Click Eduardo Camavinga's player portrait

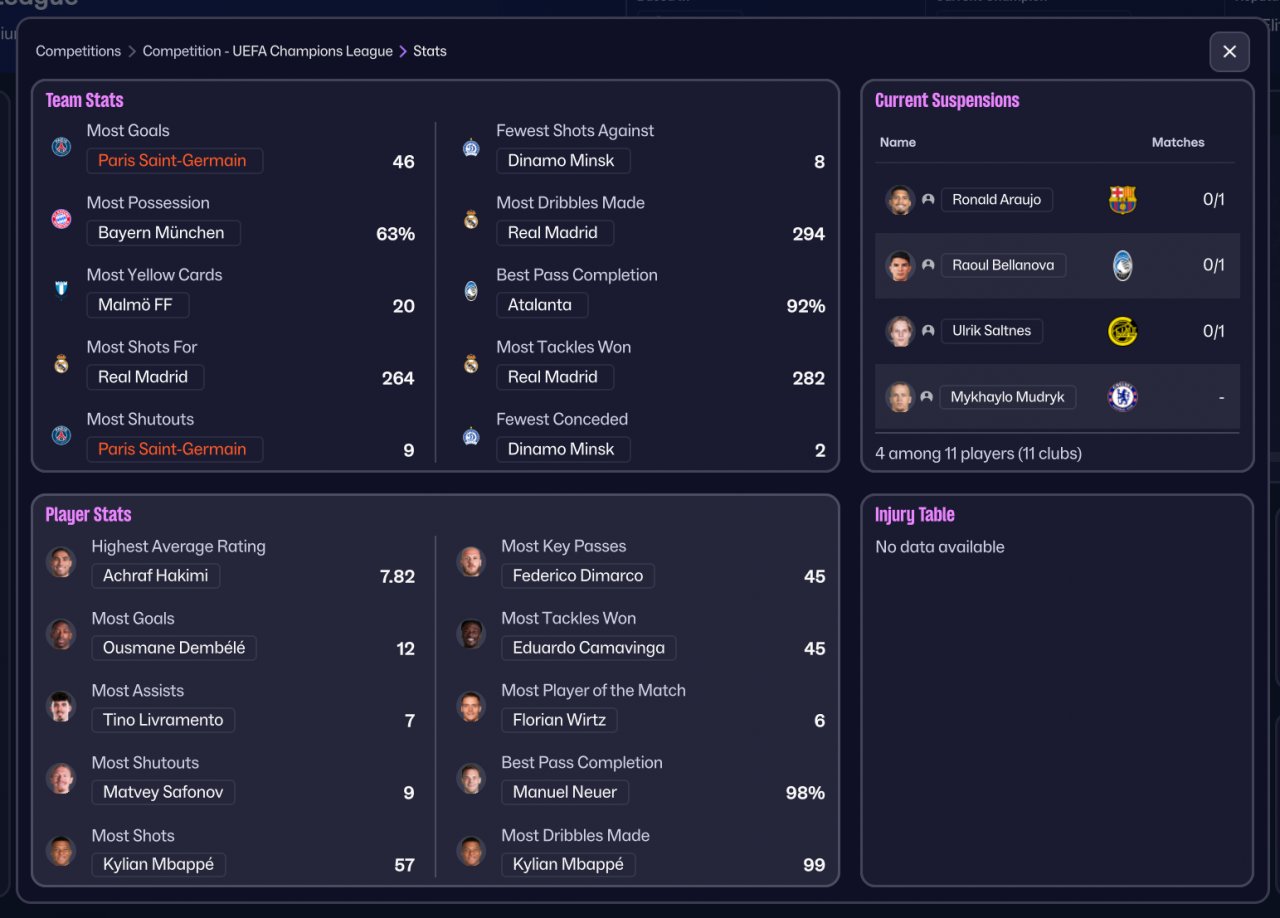click(x=471, y=634)
